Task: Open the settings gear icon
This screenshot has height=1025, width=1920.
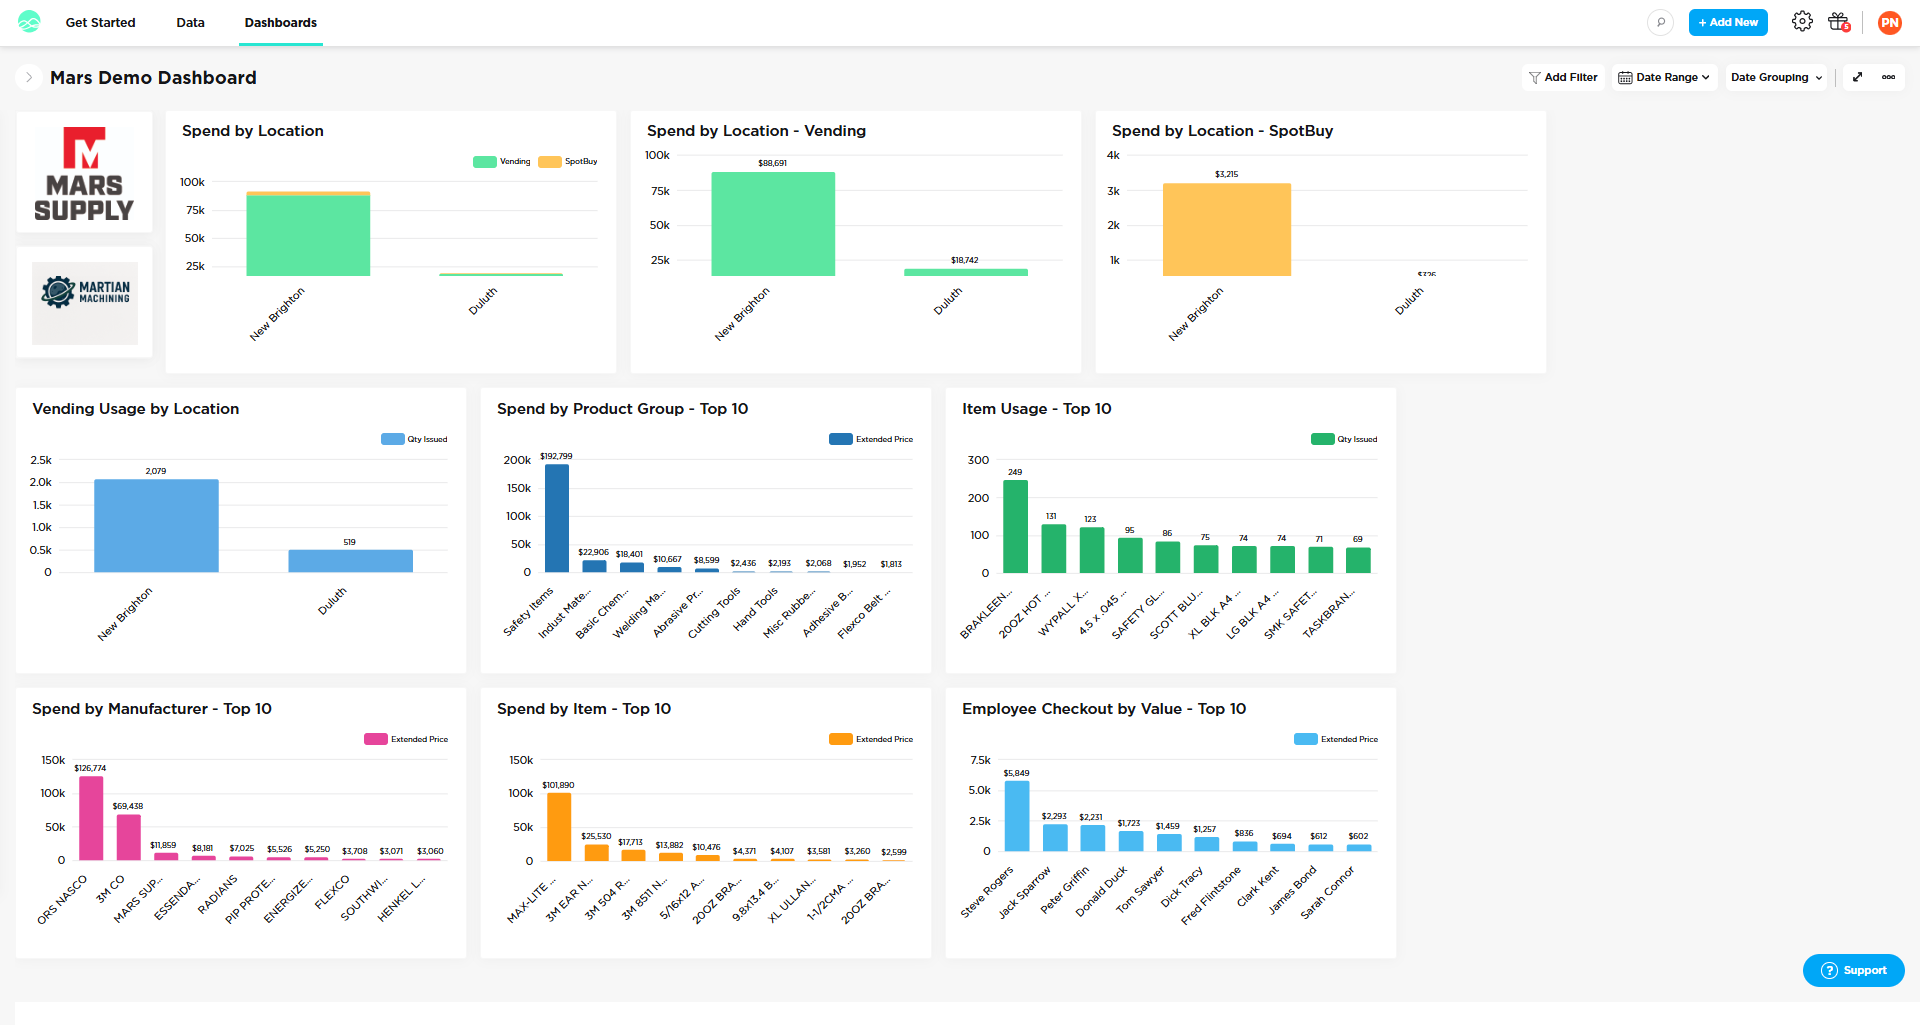Action: pos(1802,21)
